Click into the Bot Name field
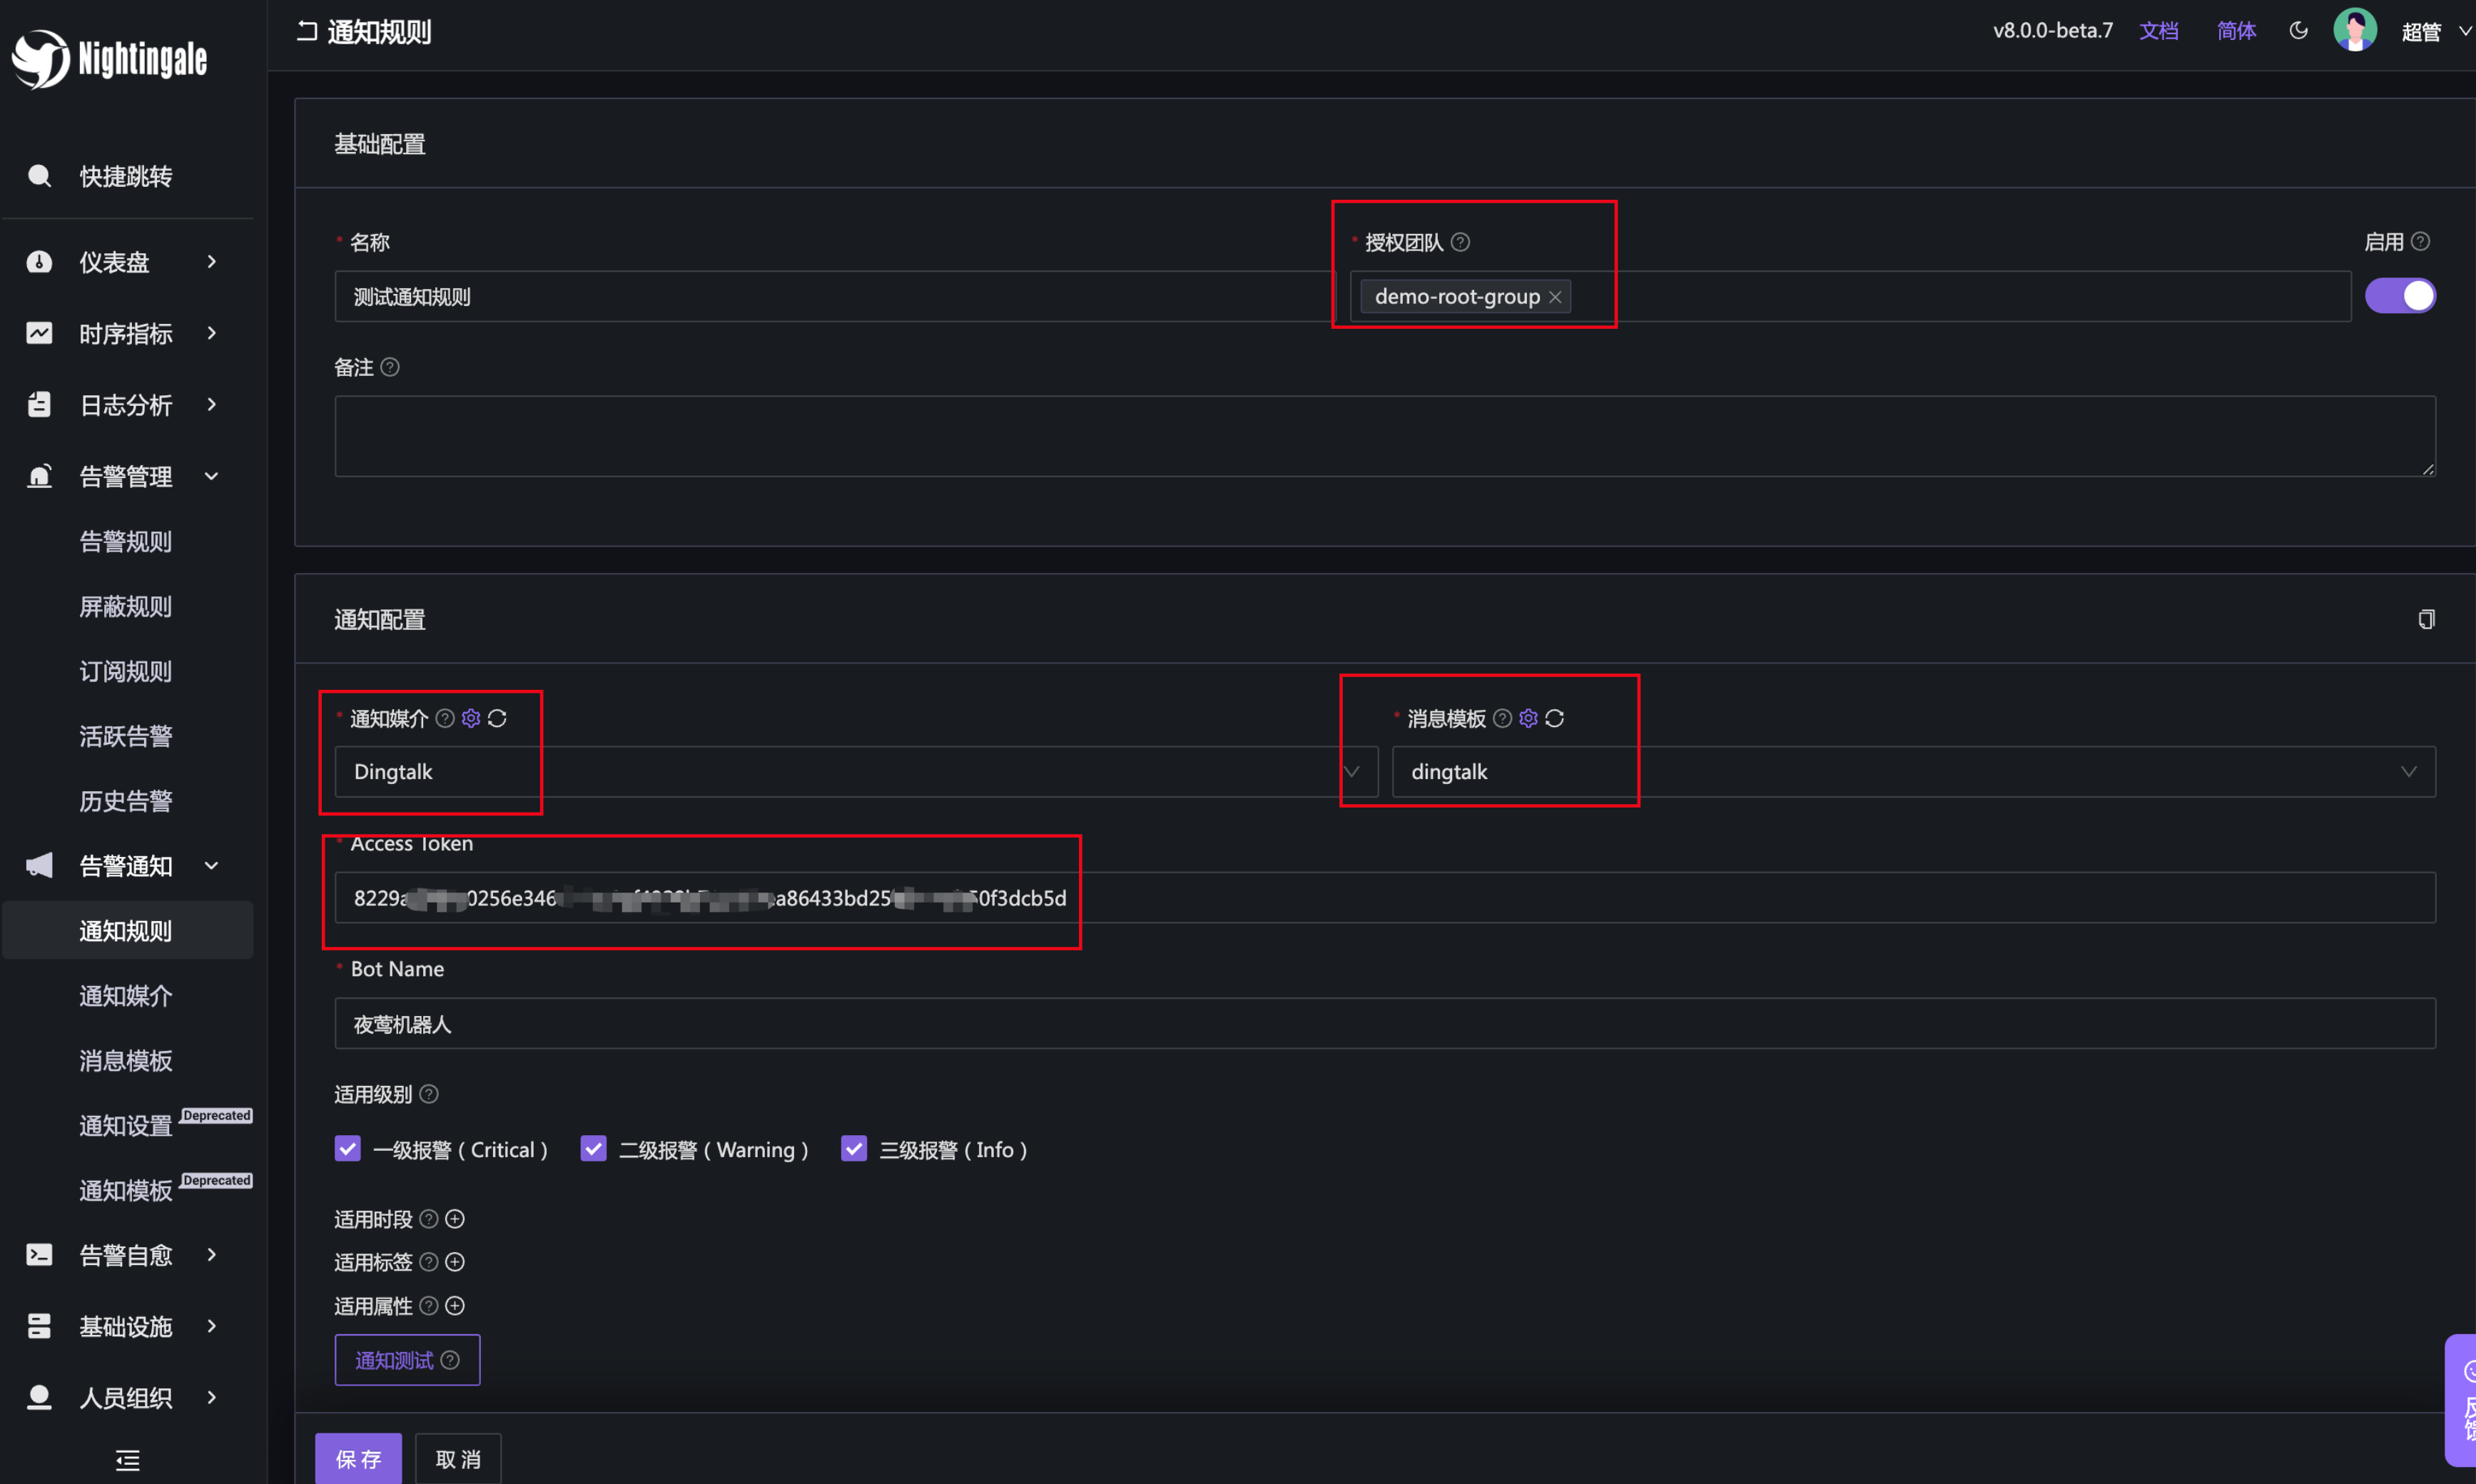2476x1484 pixels. pos(1384,1024)
